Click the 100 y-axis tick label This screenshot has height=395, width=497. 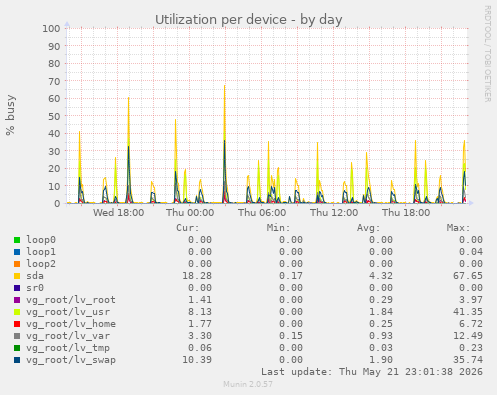pos(51,29)
